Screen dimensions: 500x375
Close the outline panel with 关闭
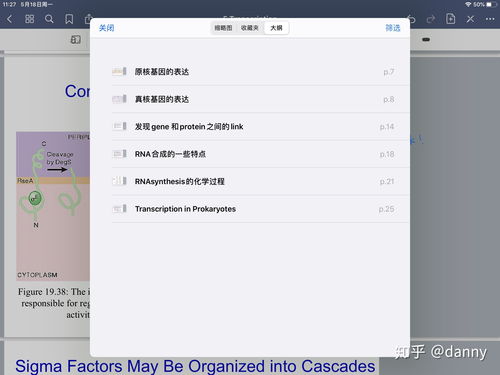coord(107,28)
